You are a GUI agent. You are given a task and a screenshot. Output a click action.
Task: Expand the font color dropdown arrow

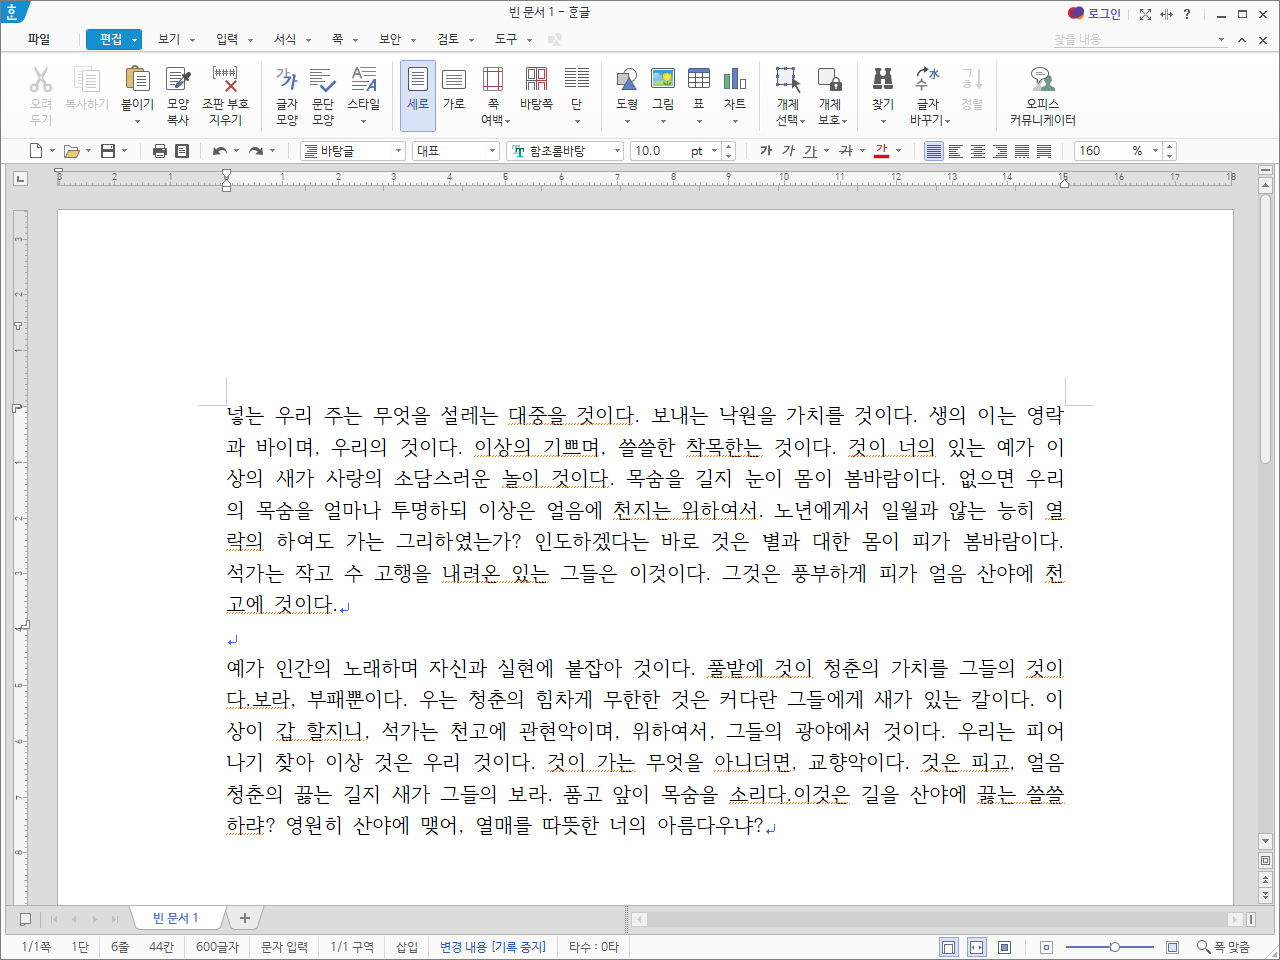[x=898, y=151]
